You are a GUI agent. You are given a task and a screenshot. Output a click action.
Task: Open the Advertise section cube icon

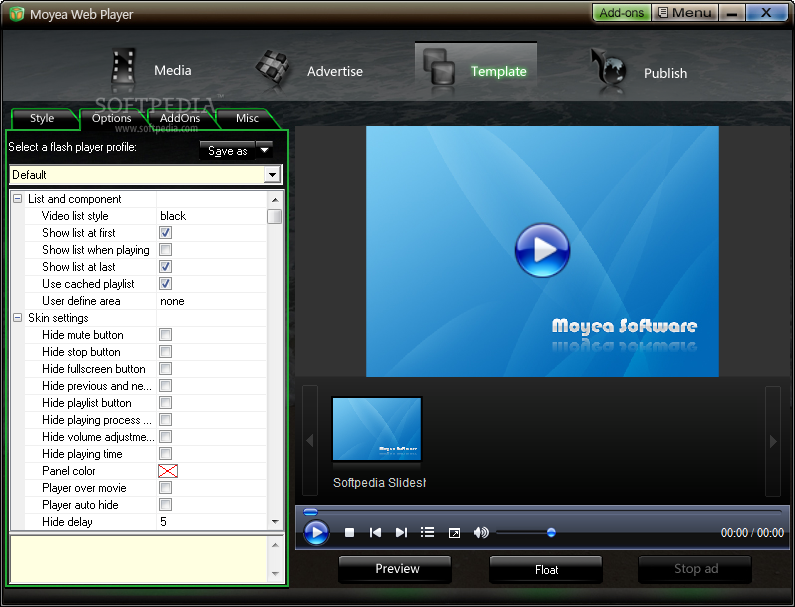272,68
